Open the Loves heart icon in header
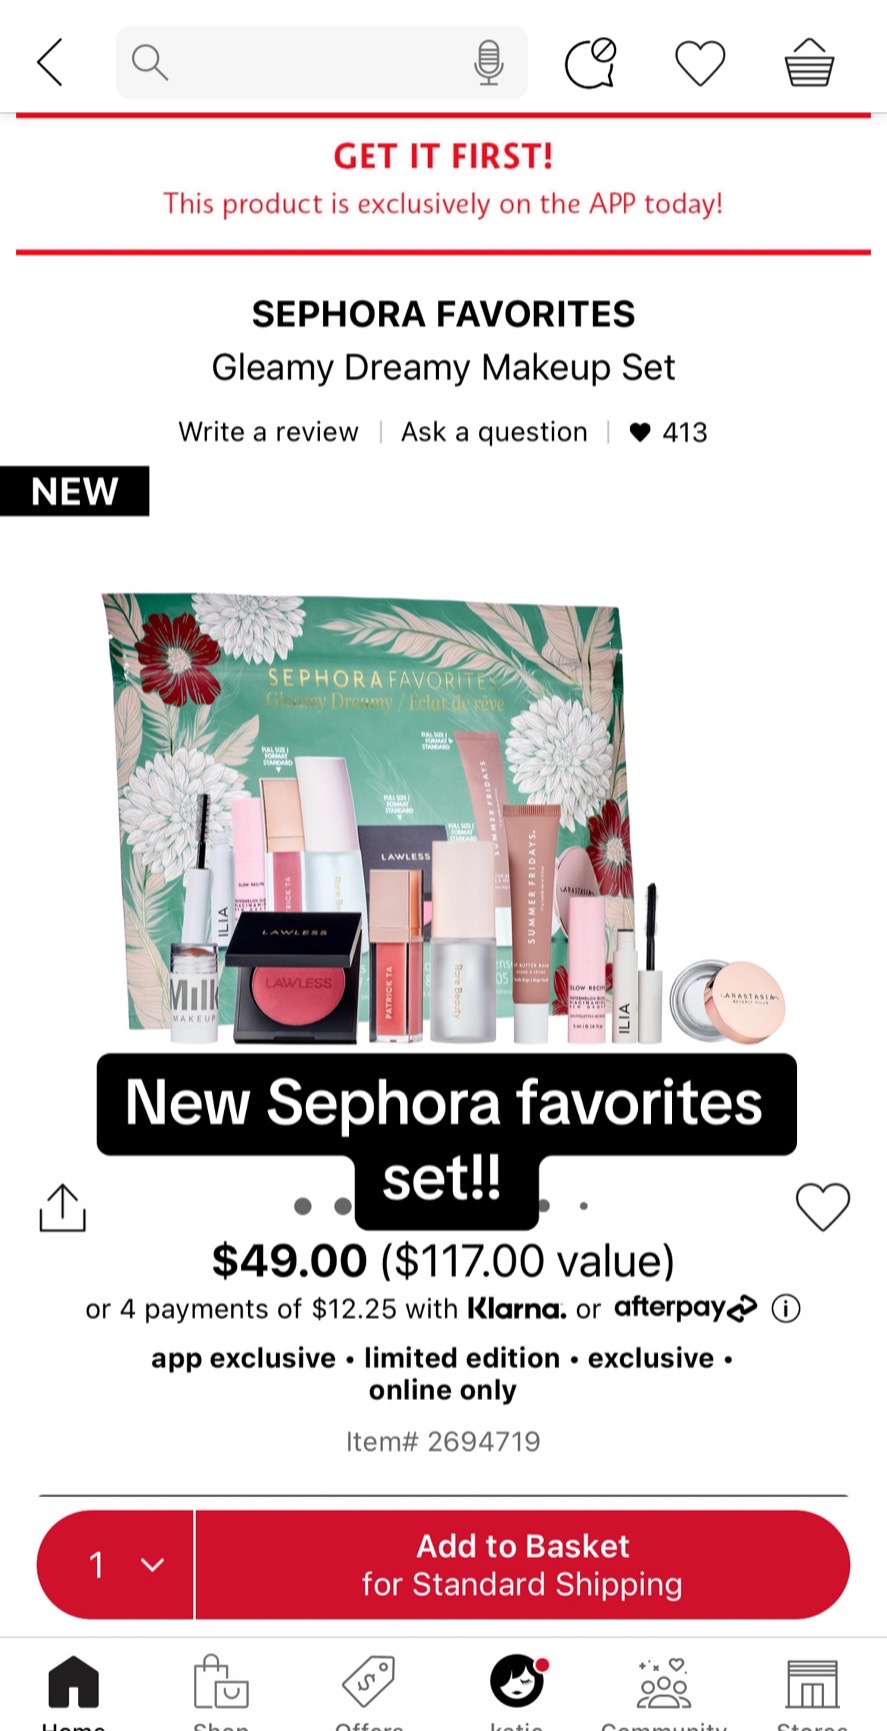Image resolution: width=887 pixels, height=1731 pixels. 699,63
